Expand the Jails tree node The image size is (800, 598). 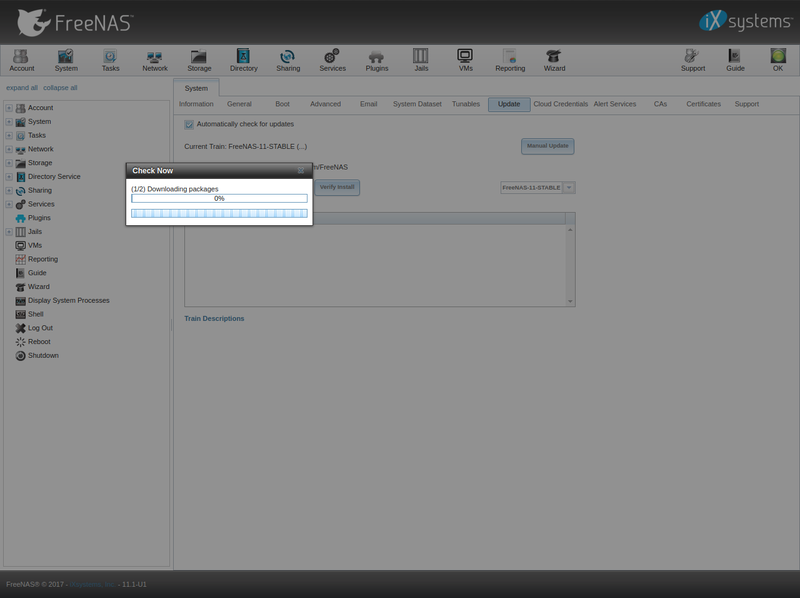click(9, 232)
